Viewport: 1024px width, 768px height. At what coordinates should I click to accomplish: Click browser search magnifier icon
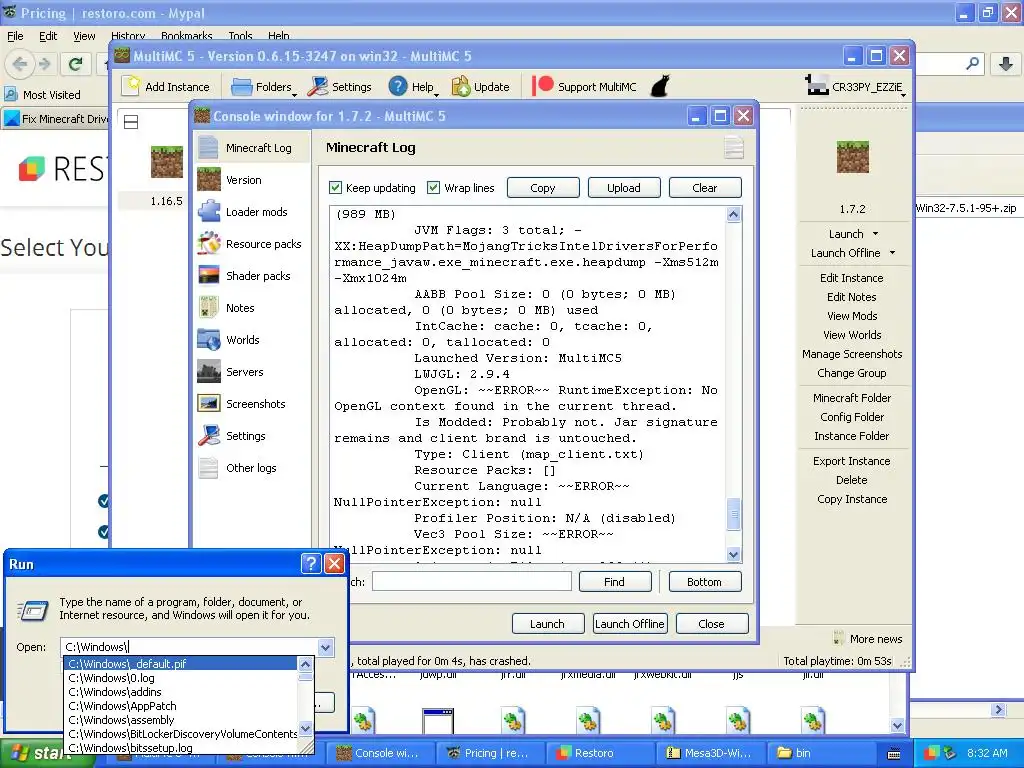[972, 63]
